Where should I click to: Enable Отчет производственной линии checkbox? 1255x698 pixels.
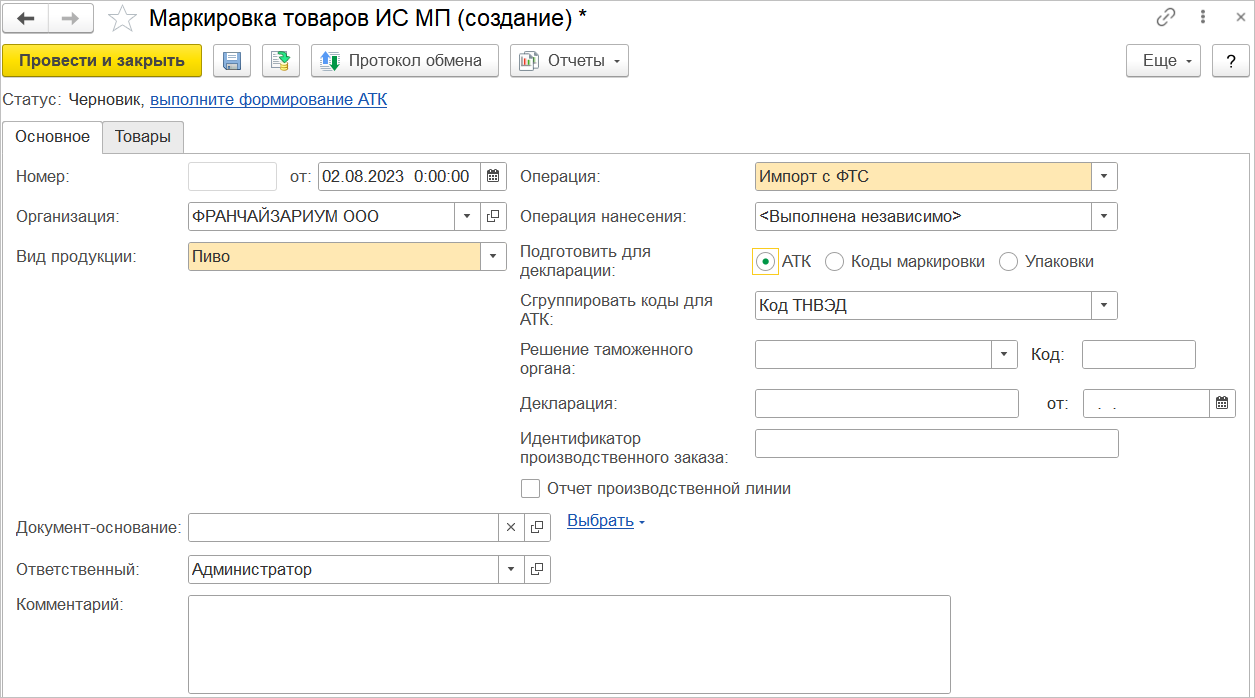click(531, 489)
